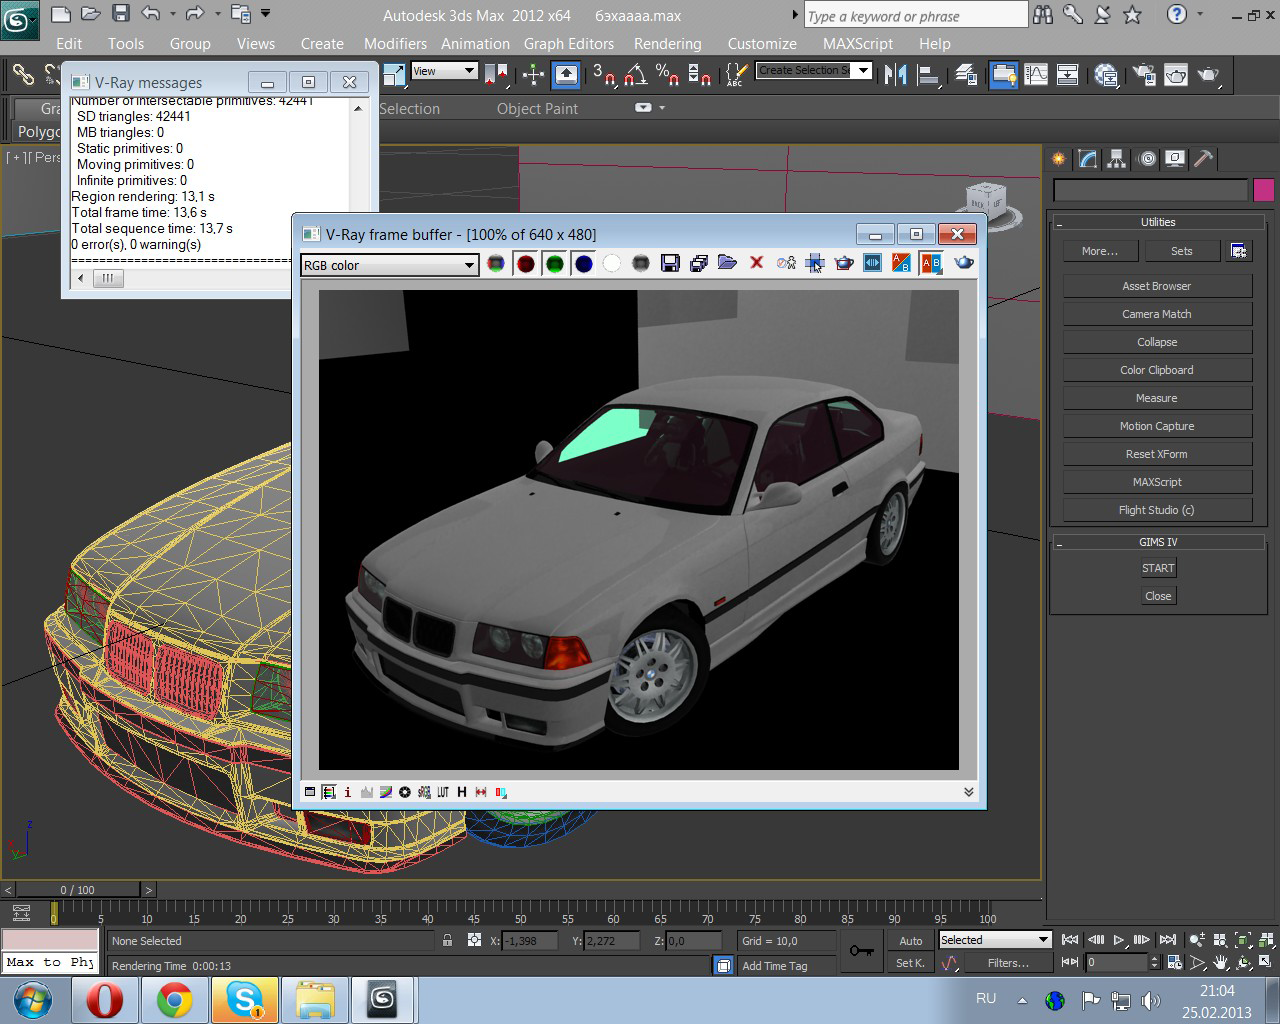Open the Align tool
1280x1024 pixels.
point(928,75)
